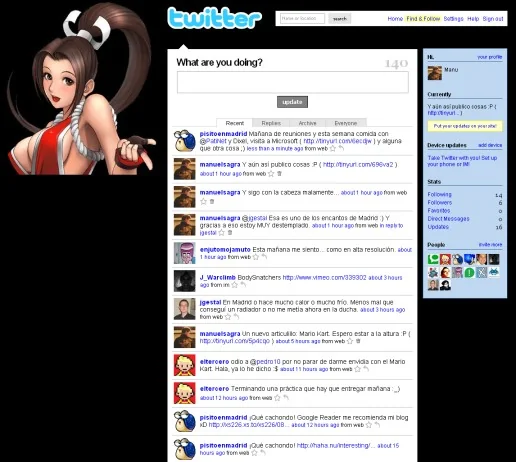Viewport: 516px width, 462px height.
Task: Favorite eltercero's 'Terminando una práctica' tweet
Action: click(277, 398)
